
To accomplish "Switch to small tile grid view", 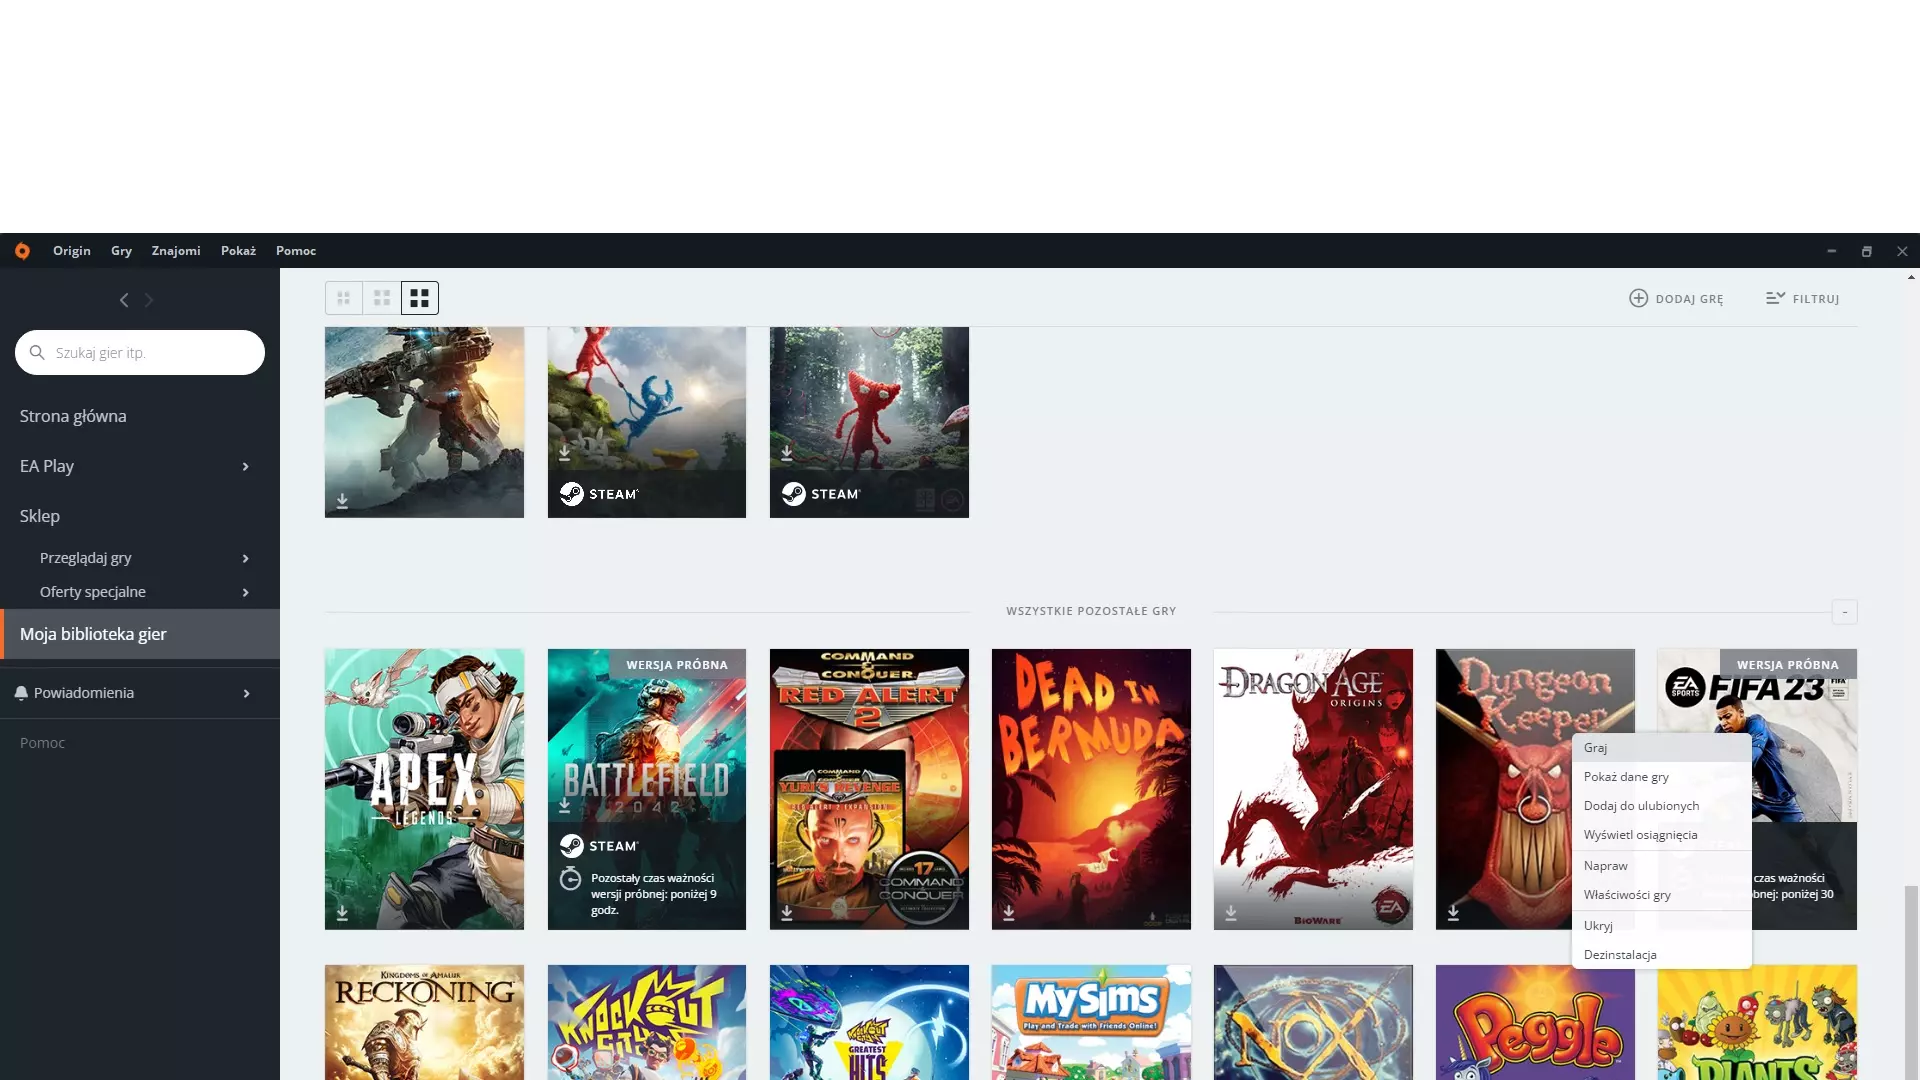I will click(343, 298).
